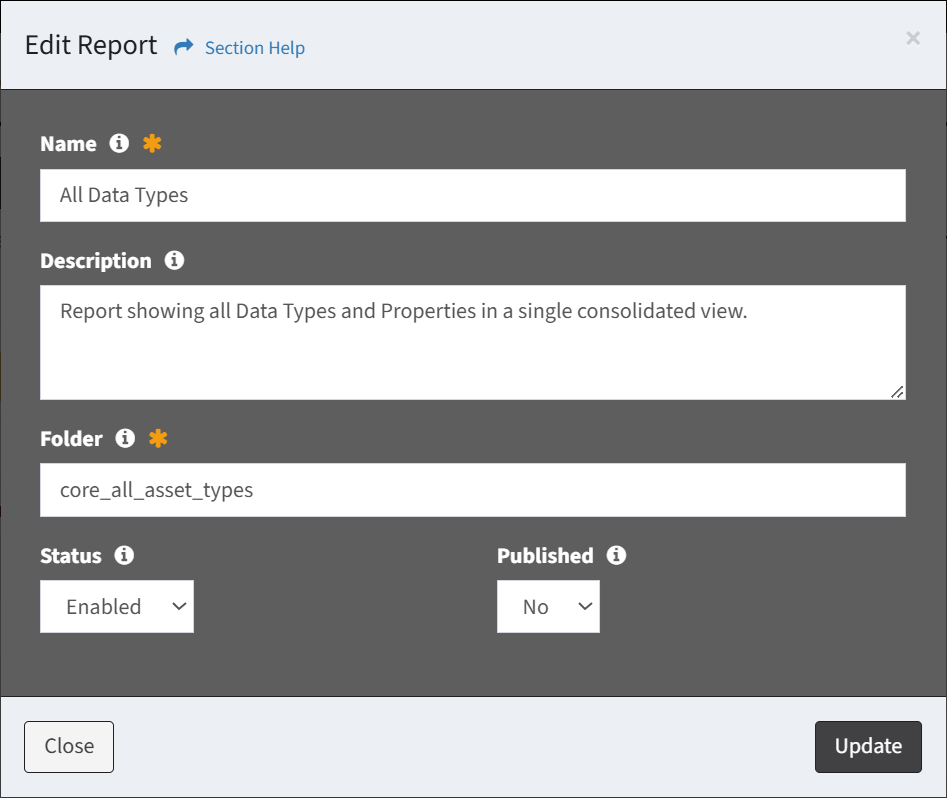This screenshot has width=947, height=798.
Task: Click the Folder field info icon
Action: pyautogui.click(x=125, y=438)
